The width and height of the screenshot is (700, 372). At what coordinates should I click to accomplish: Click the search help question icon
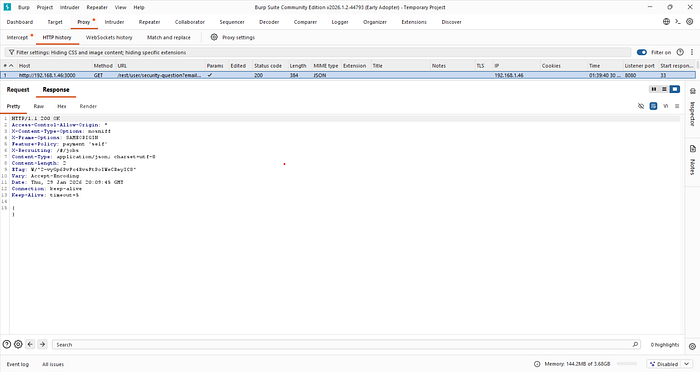click(7, 344)
